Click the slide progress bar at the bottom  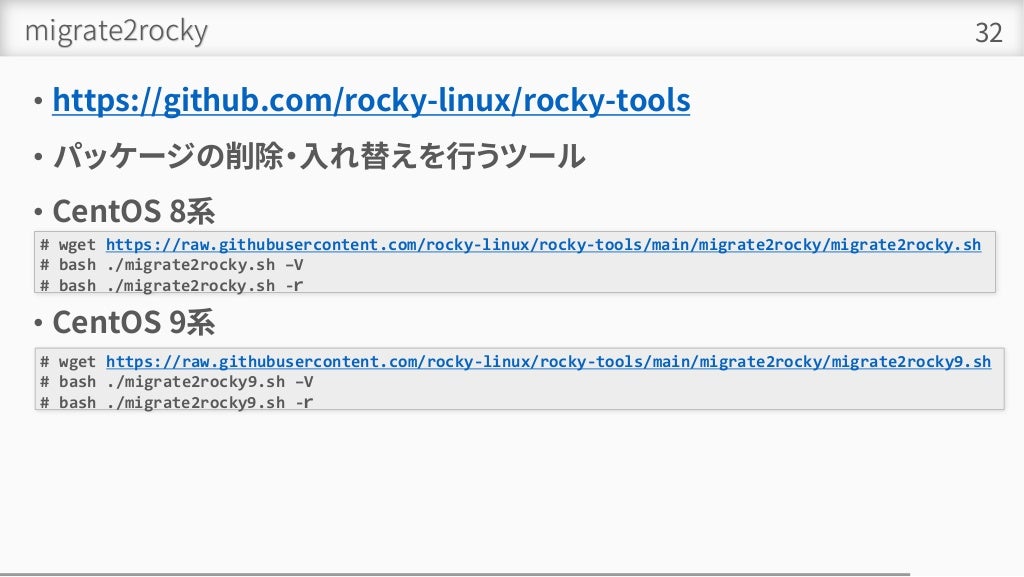click(455, 574)
